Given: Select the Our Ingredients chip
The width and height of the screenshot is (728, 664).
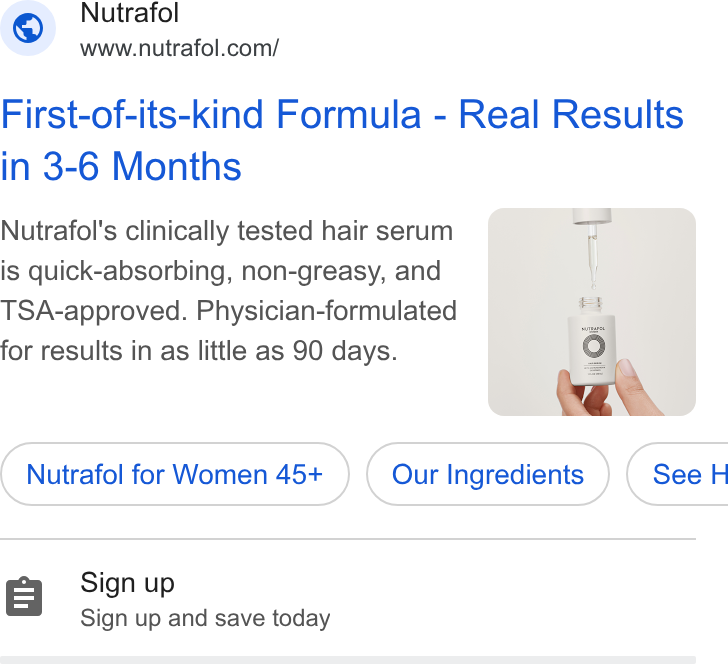Looking at the screenshot, I should pyautogui.click(x=488, y=474).
